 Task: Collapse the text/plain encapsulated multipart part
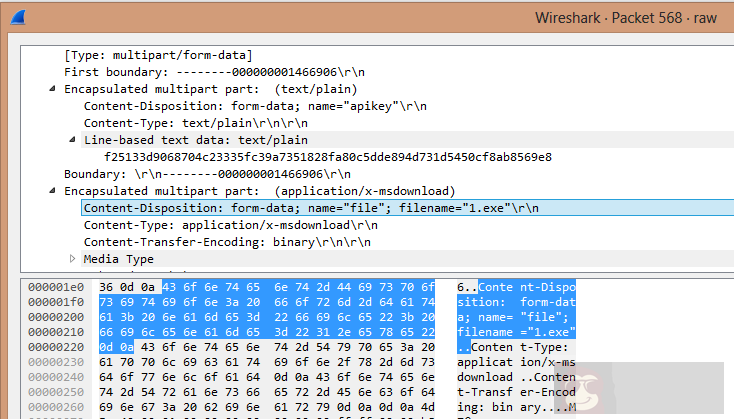tap(53, 89)
